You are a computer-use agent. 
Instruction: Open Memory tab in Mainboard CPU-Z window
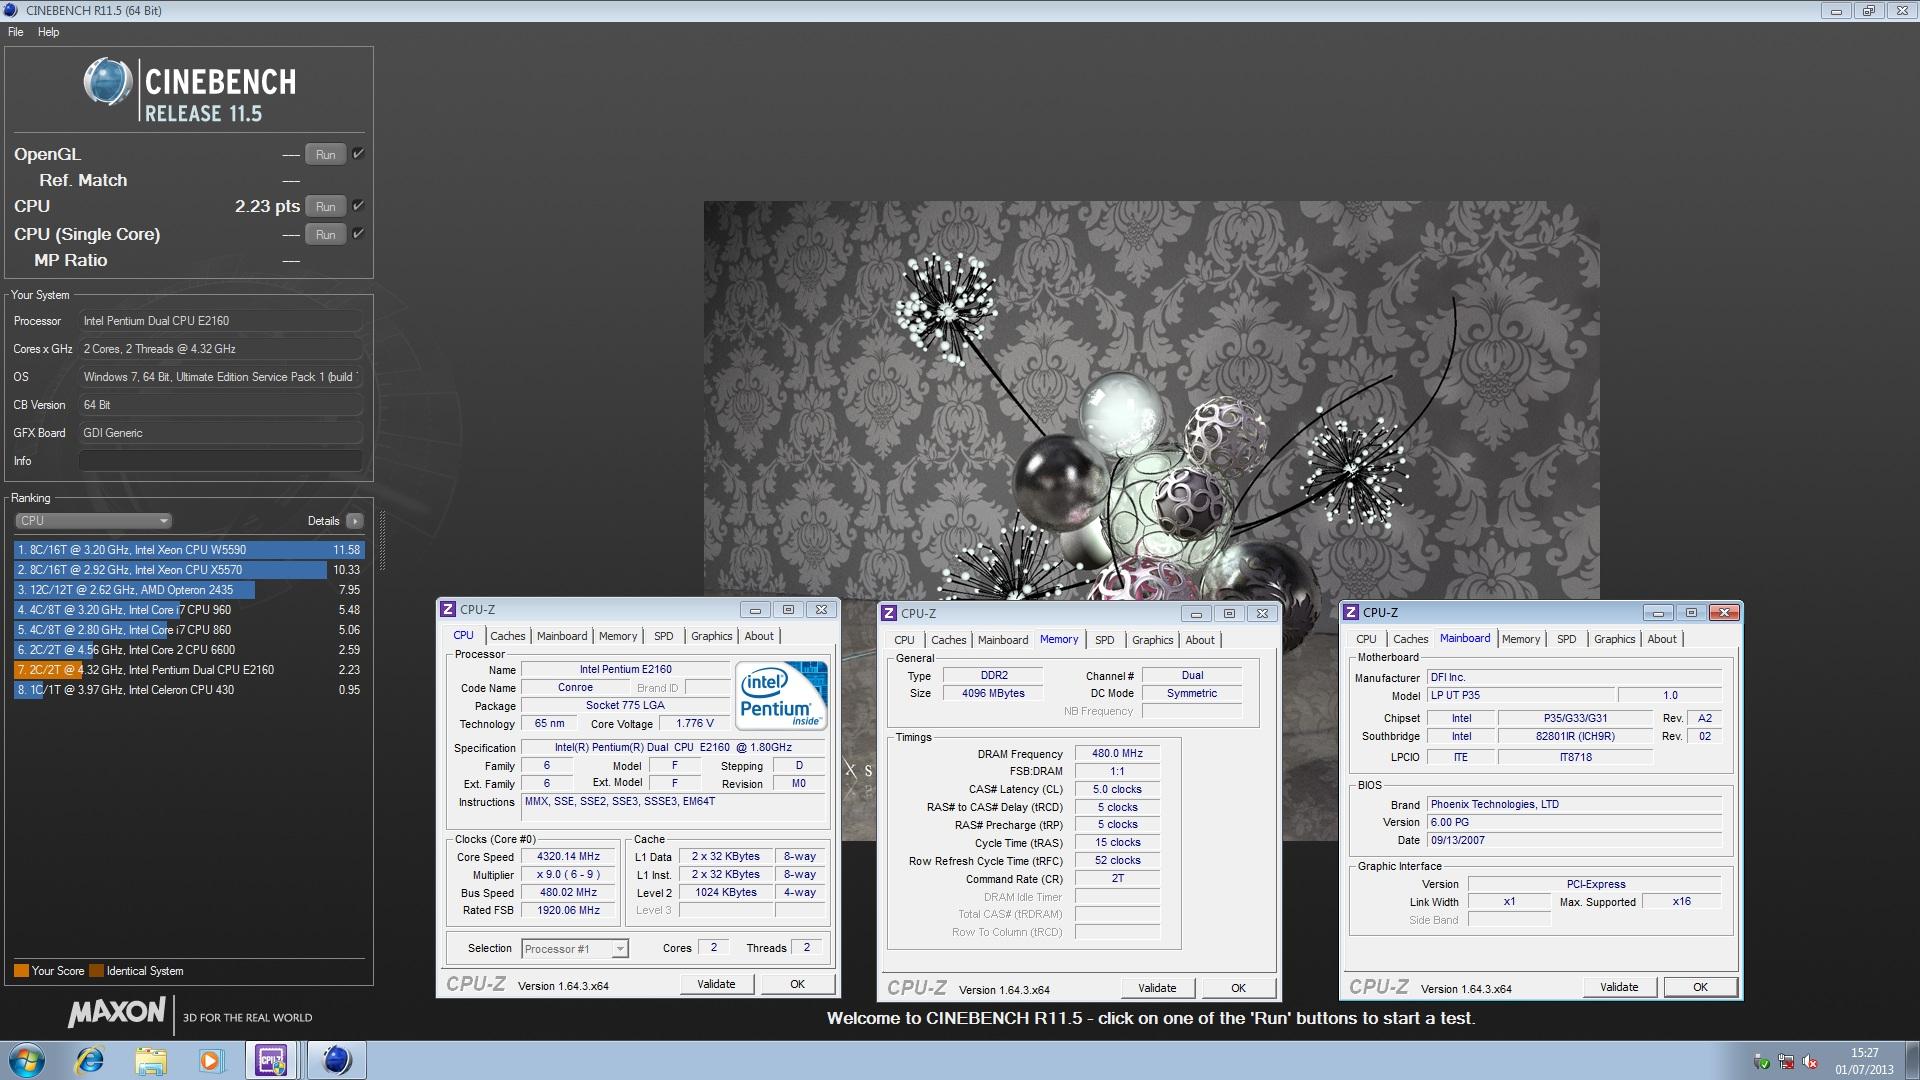click(x=1521, y=639)
